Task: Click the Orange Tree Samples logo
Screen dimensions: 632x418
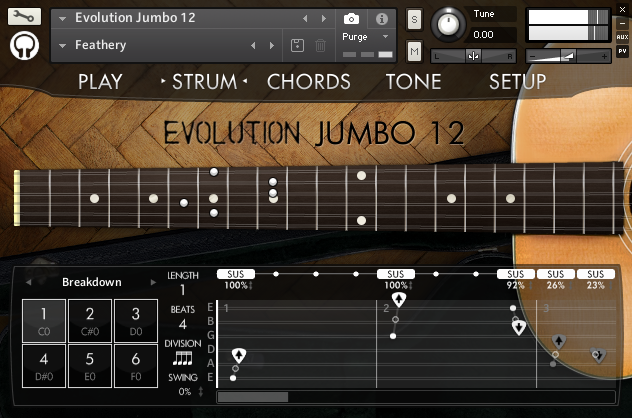Action: [x=24, y=45]
